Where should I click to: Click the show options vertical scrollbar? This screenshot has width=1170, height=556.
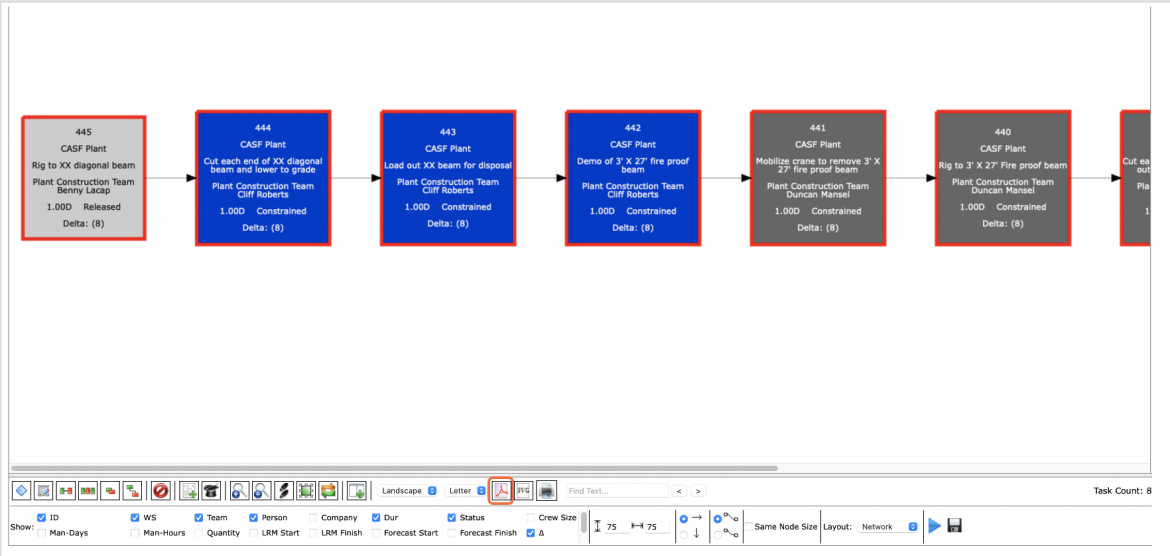coord(584,523)
